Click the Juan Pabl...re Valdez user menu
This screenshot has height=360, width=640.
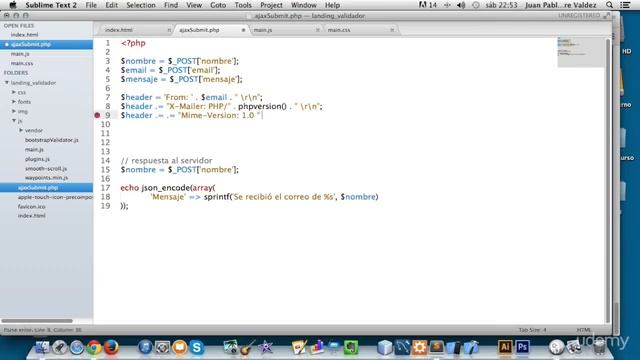coord(560,5)
